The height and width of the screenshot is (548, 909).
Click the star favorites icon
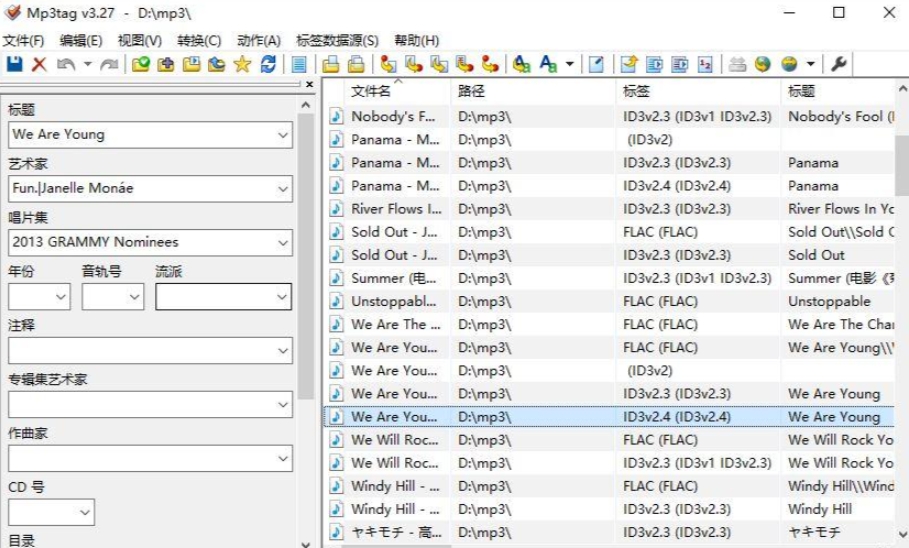click(x=242, y=64)
